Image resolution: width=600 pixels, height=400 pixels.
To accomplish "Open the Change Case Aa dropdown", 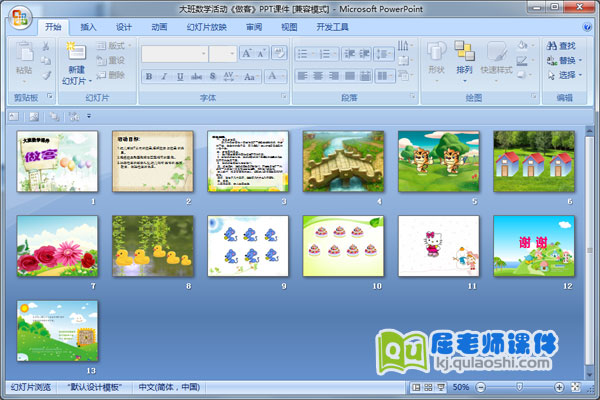I will [251, 77].
